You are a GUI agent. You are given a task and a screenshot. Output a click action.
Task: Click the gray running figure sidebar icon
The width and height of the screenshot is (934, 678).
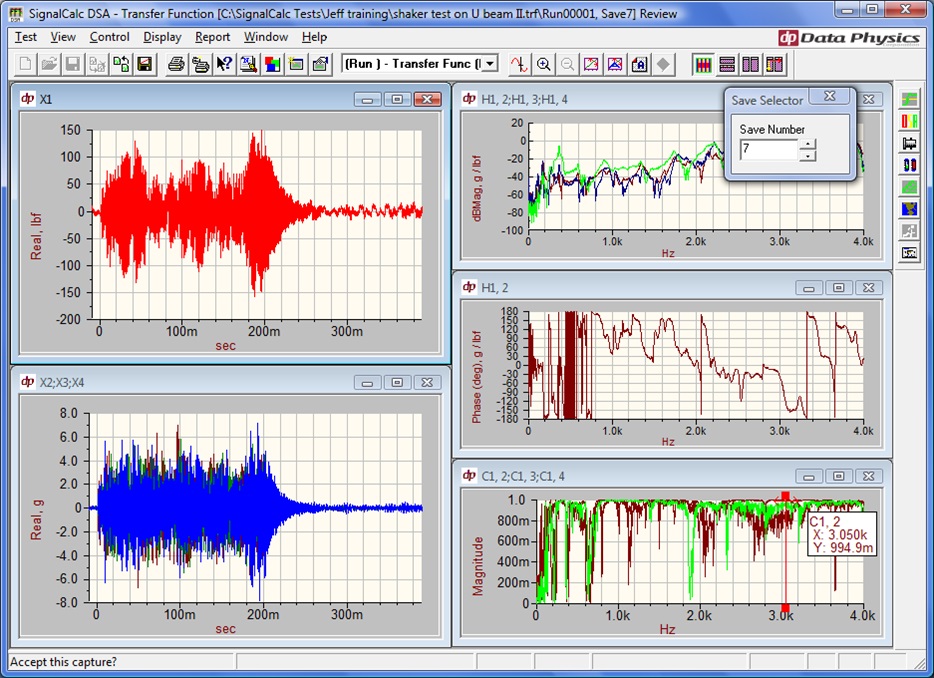click(910, 231)
